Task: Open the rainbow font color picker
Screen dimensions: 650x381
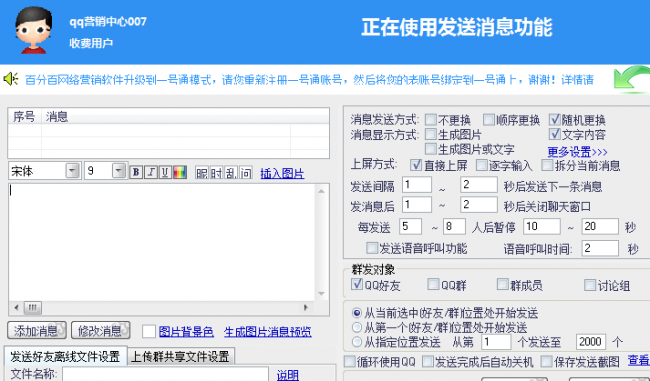Action: click(179, 172)
